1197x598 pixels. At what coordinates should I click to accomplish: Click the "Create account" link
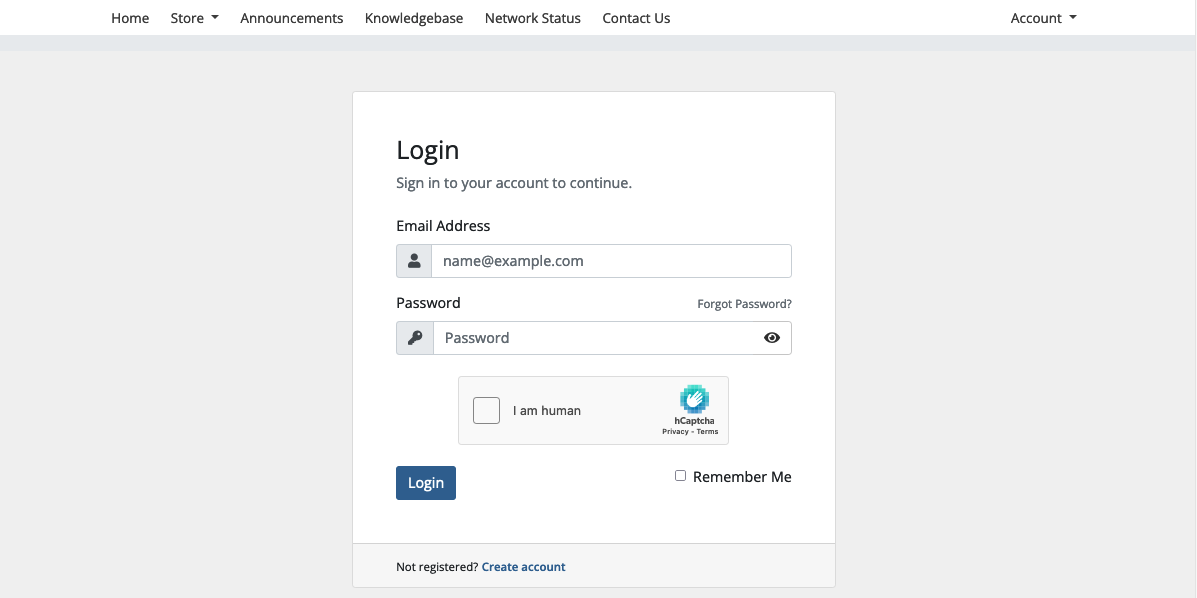[x=523, y=566]
